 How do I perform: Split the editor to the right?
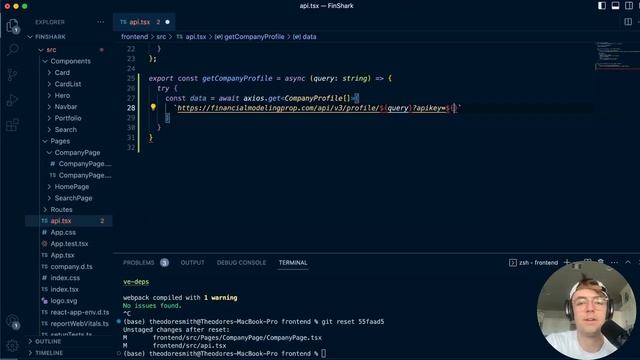coord(628,22)
